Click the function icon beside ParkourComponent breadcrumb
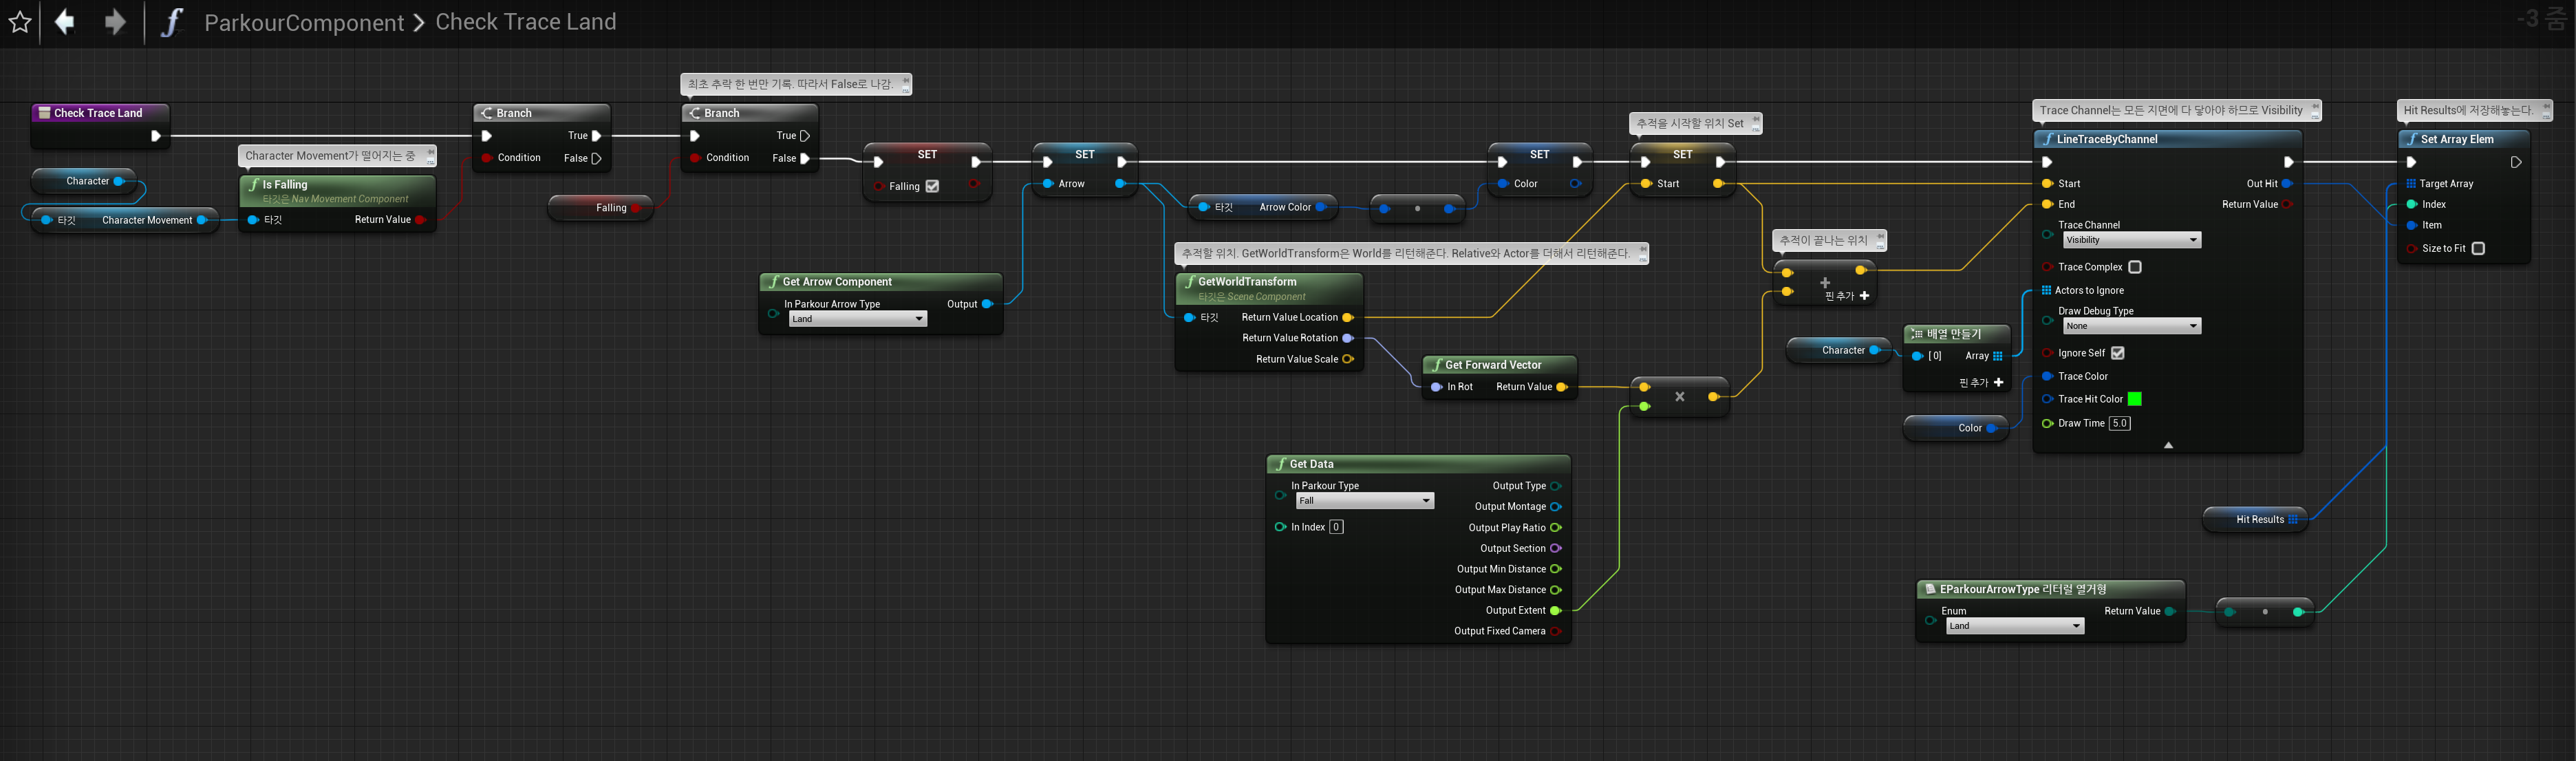 click(x=172, y=22)
